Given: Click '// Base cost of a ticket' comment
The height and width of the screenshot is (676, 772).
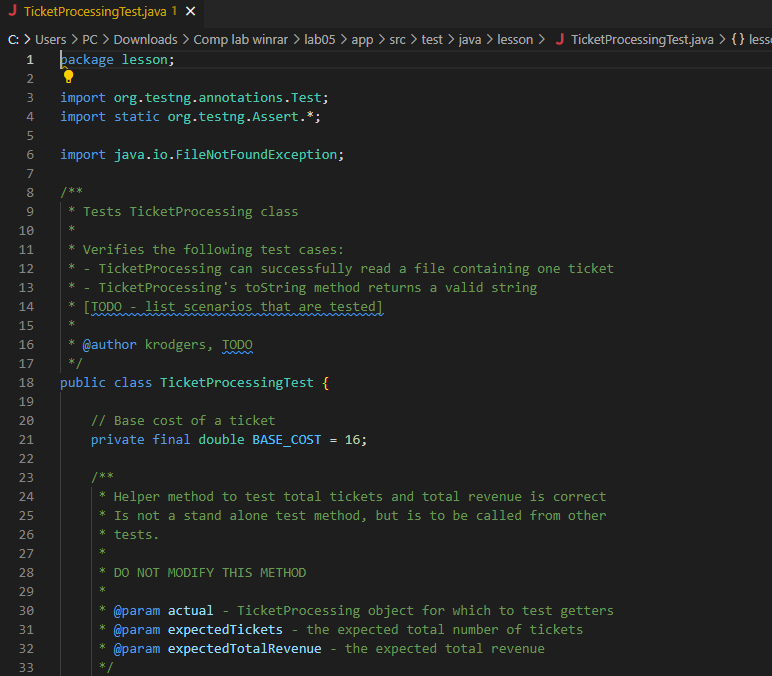Looking at the screenshot, I should [183, 420].
